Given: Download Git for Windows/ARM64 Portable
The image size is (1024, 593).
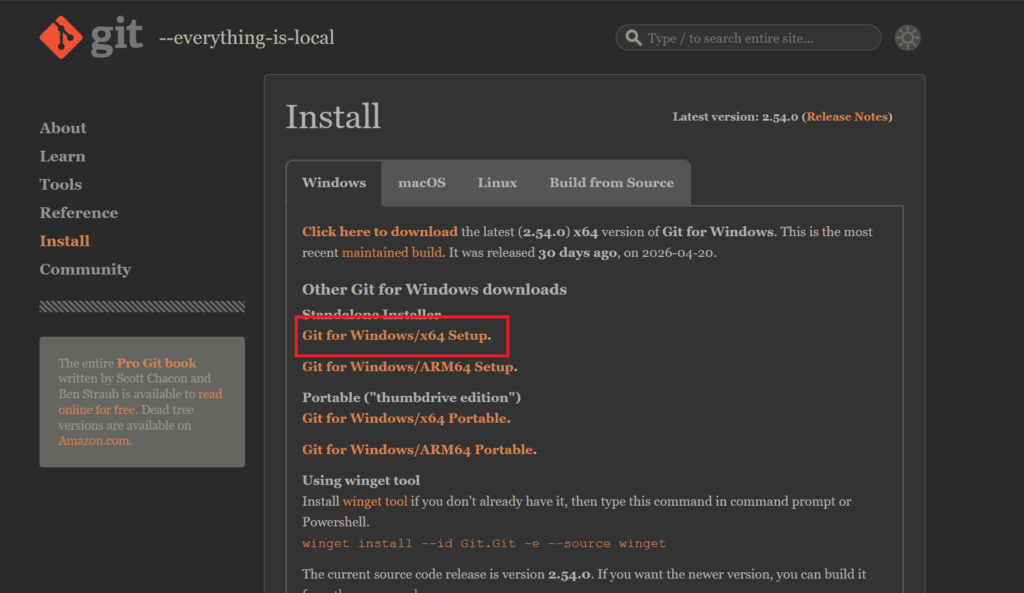Looking at the screenshot, I should coord(418,449).
